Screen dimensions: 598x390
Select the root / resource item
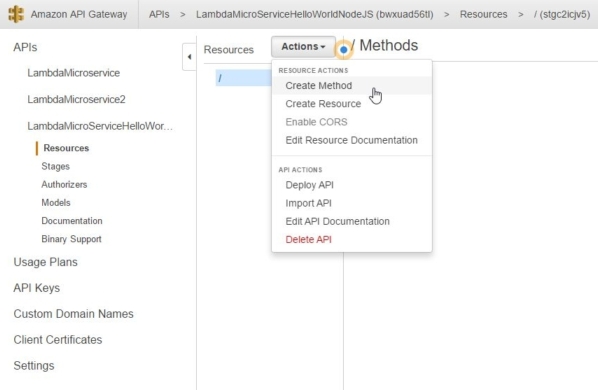[x=243, y=78]
